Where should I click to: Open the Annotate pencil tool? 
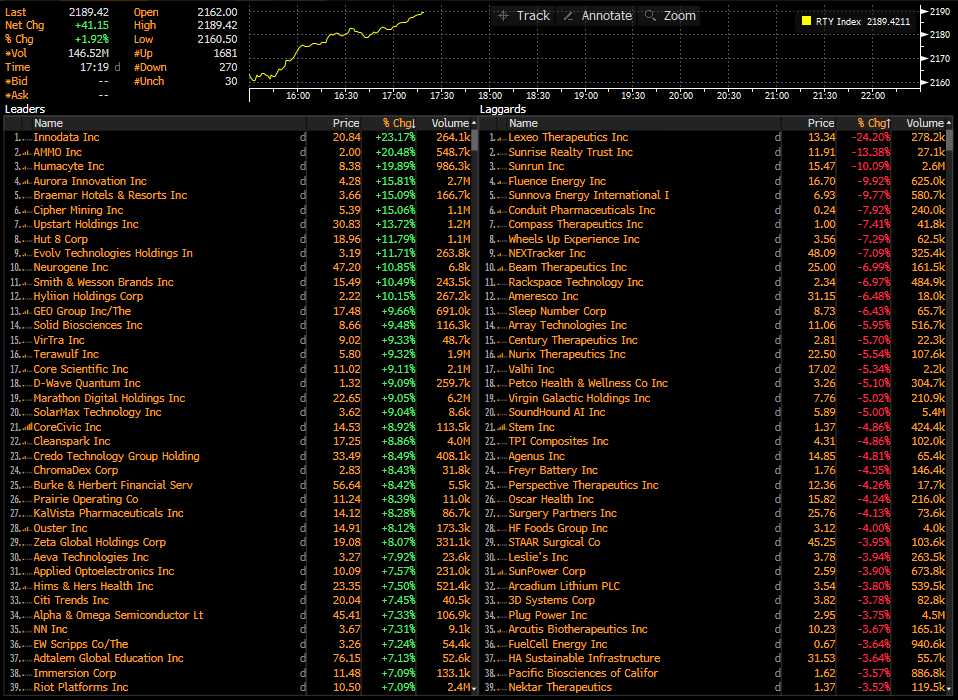(x=598, y=16)
